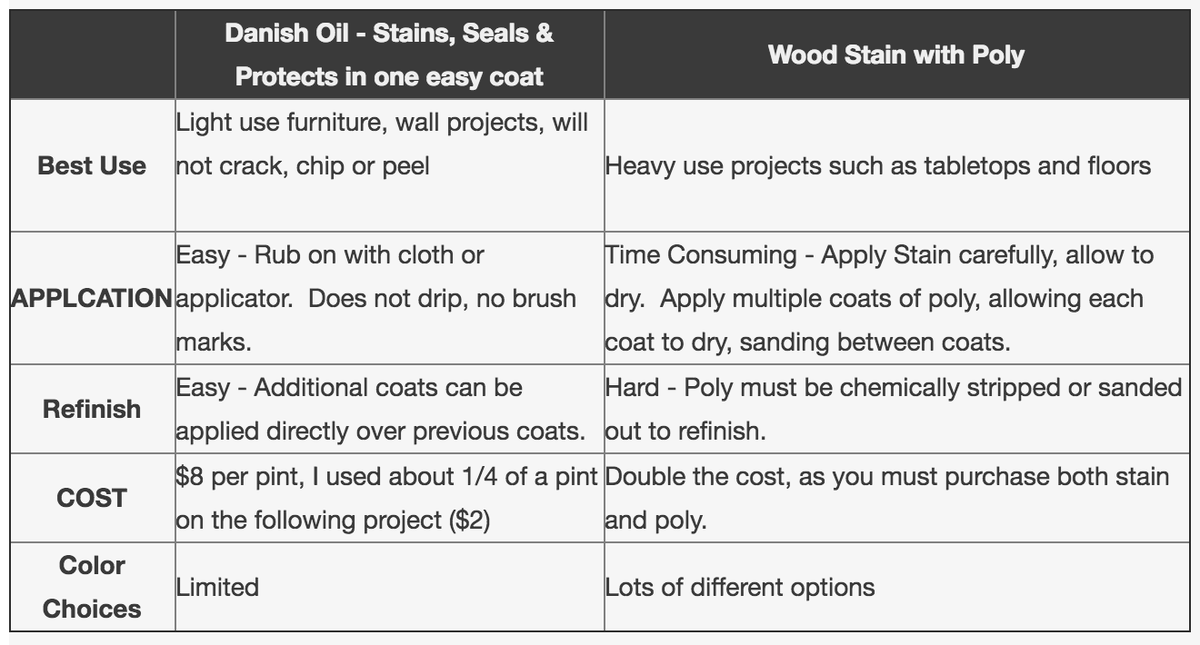Click the 'Heavy use projects' cell text

coord(878,166)
